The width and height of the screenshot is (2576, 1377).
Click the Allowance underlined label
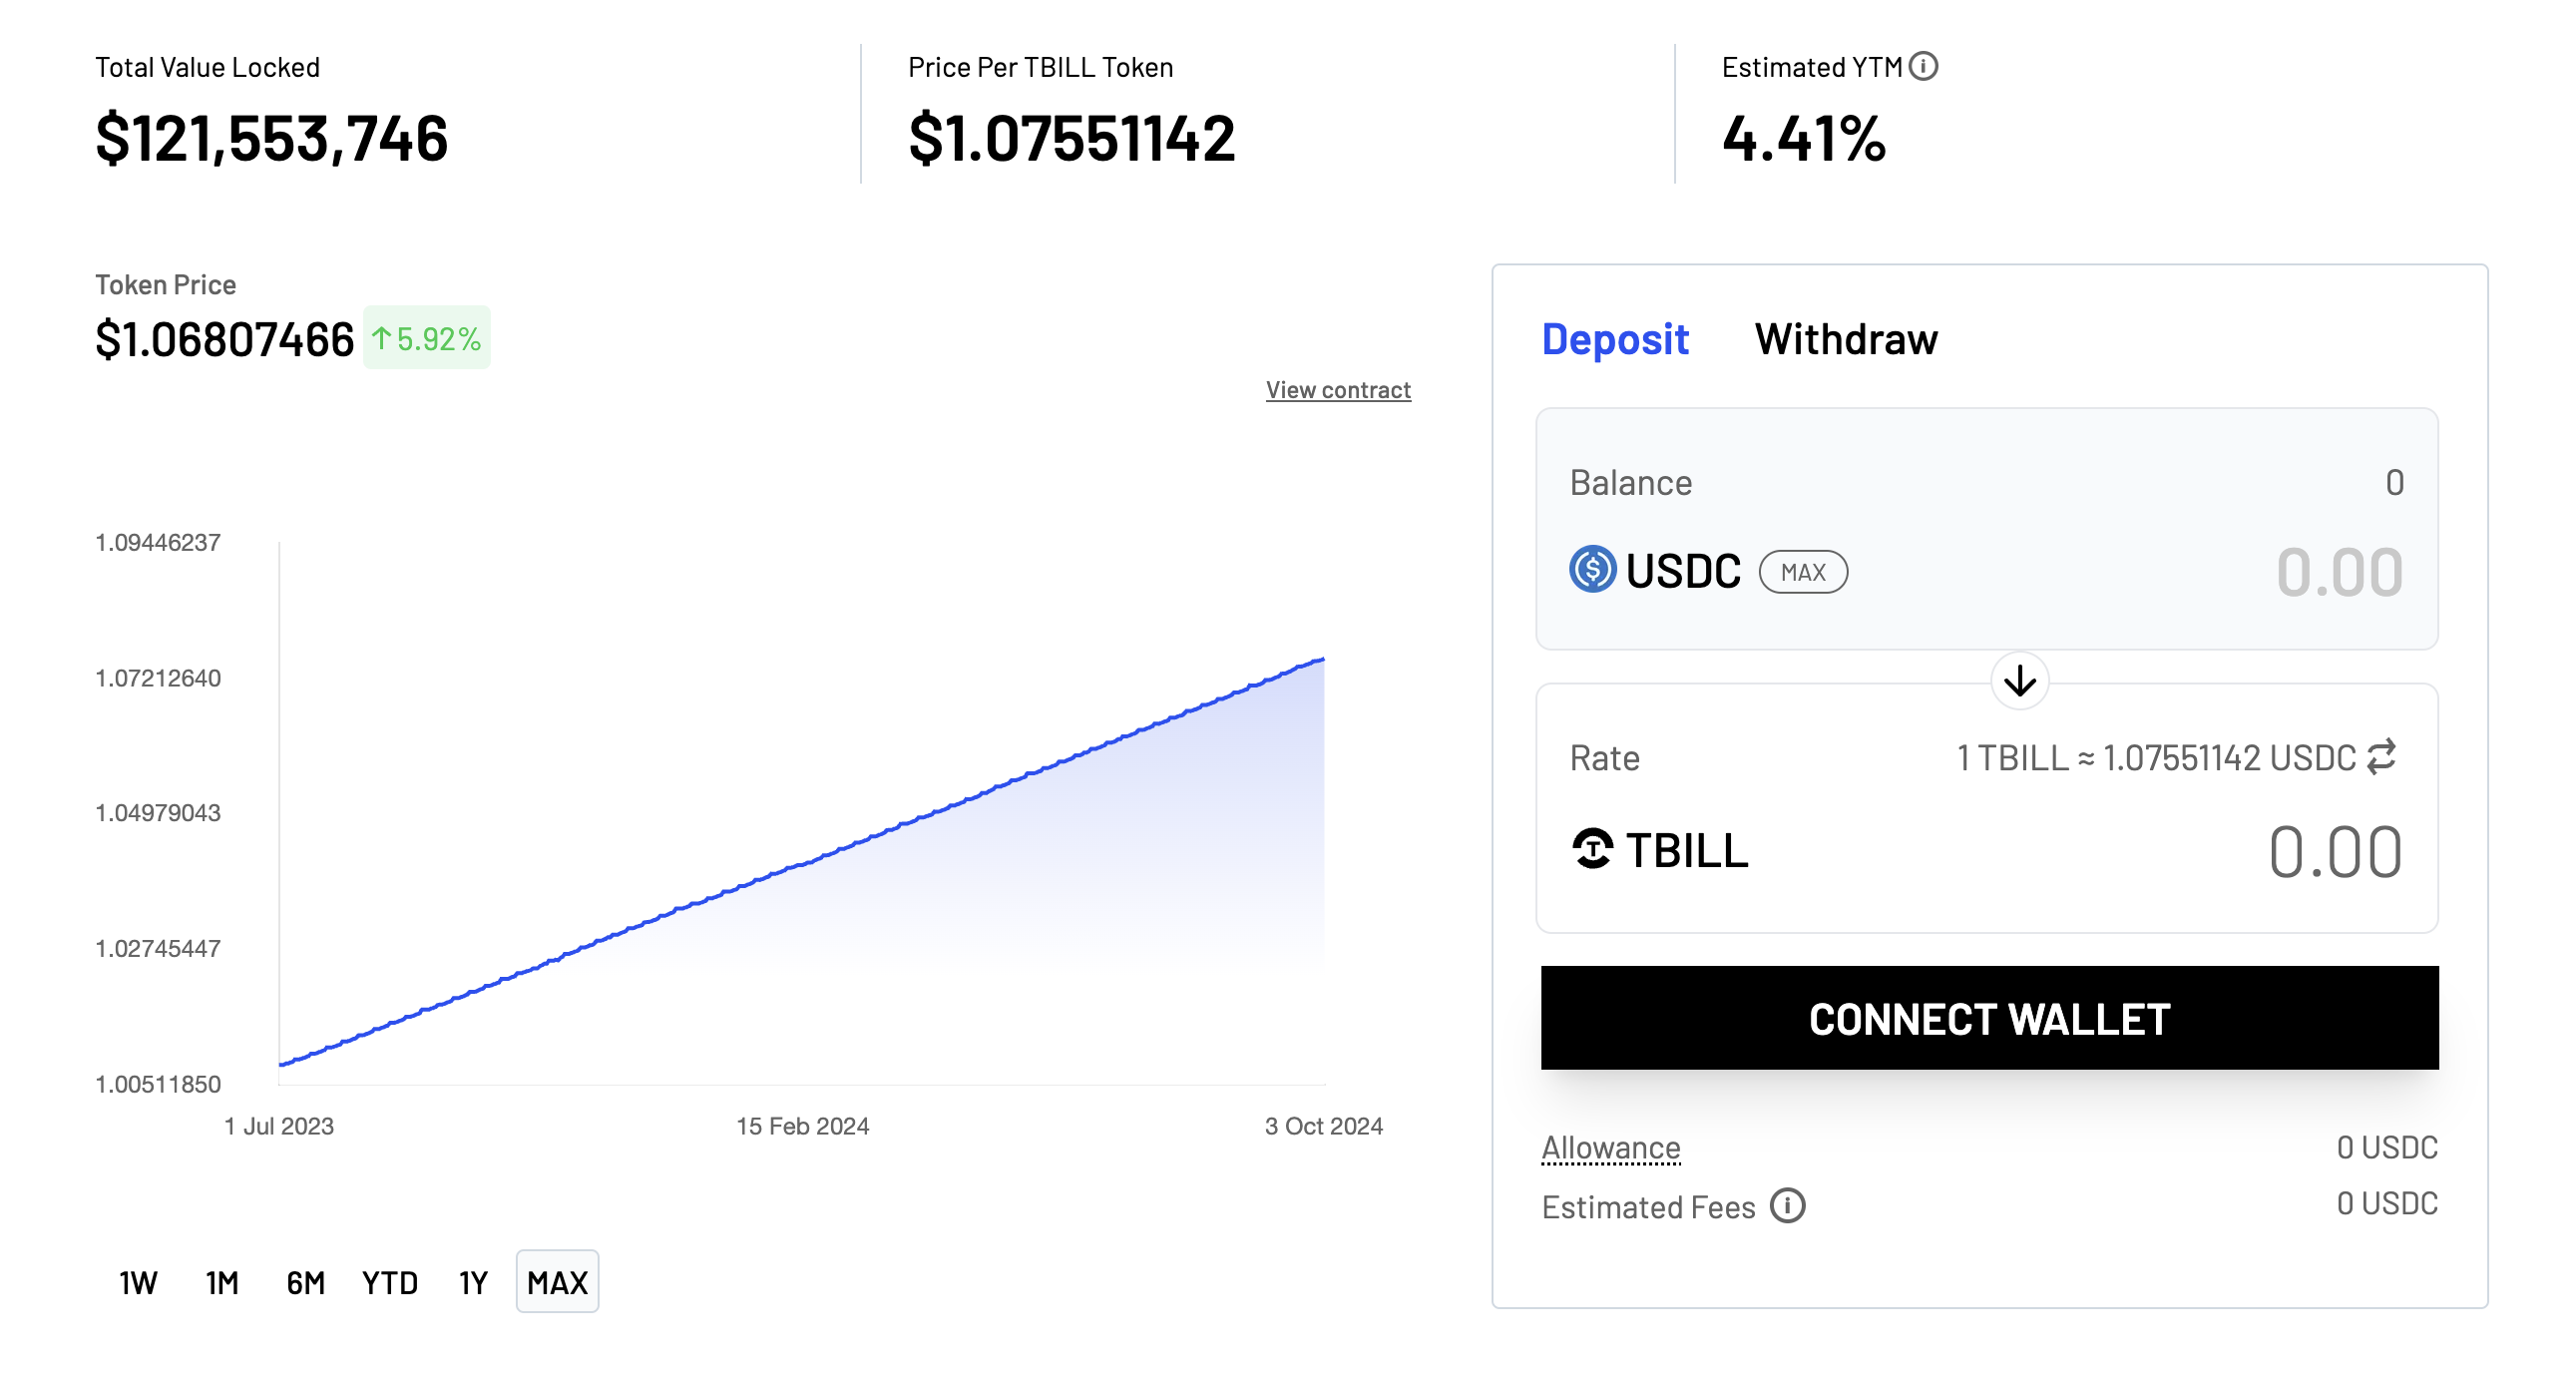tap(1610, 1147)
